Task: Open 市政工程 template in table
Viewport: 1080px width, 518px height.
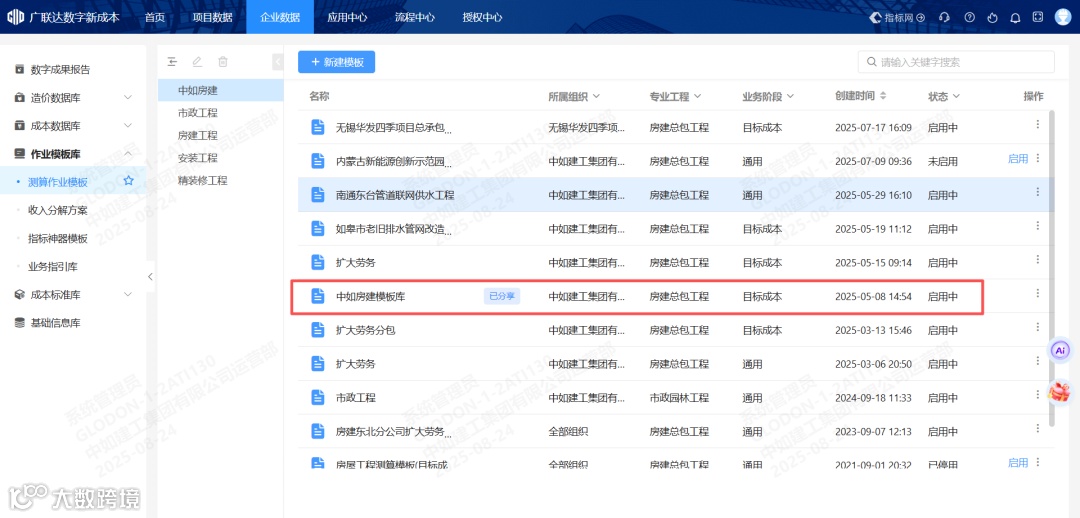Action: (x=355, y=397)
